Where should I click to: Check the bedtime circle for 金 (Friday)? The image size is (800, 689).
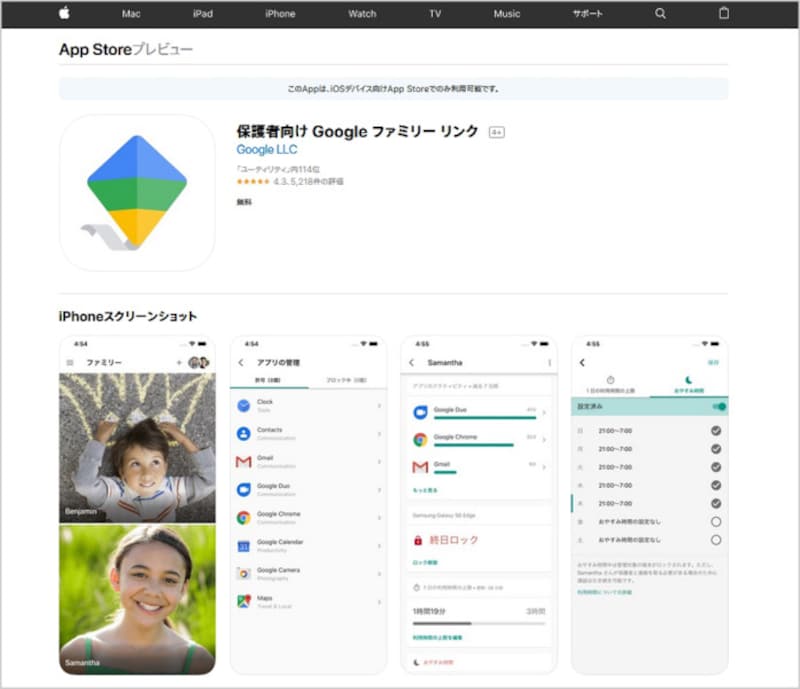coord(717,521)
